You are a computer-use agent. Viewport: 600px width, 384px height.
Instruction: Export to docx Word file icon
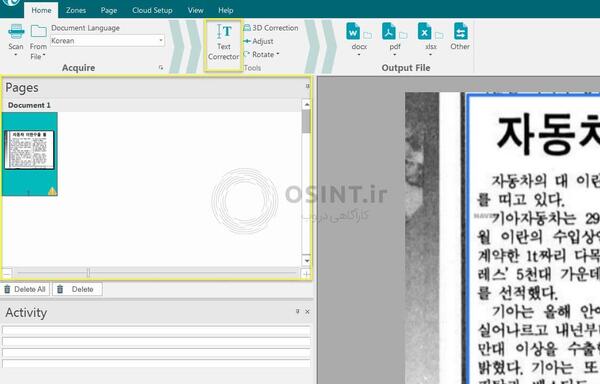pyautogui.click(x=353, y=31)
